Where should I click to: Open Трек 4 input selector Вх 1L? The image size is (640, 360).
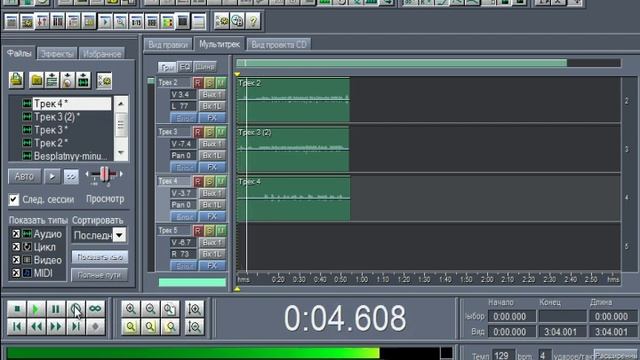(x=212, y=205)
